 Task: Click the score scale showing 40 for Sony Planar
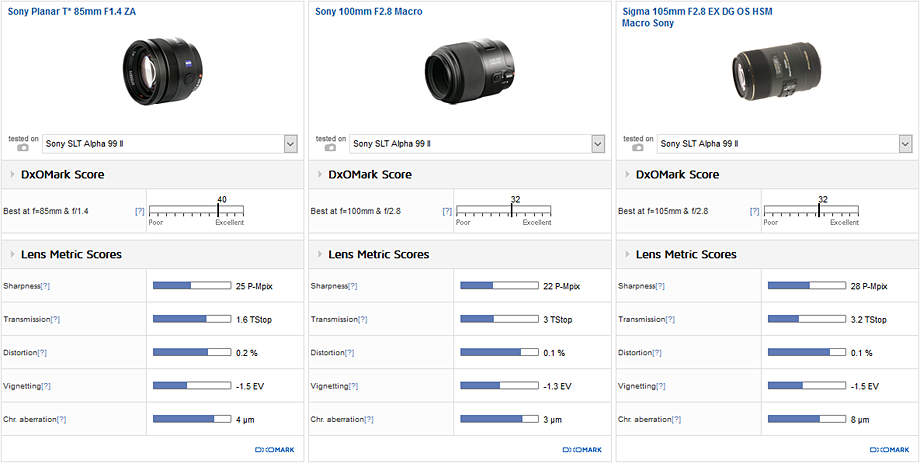[196, 211]
